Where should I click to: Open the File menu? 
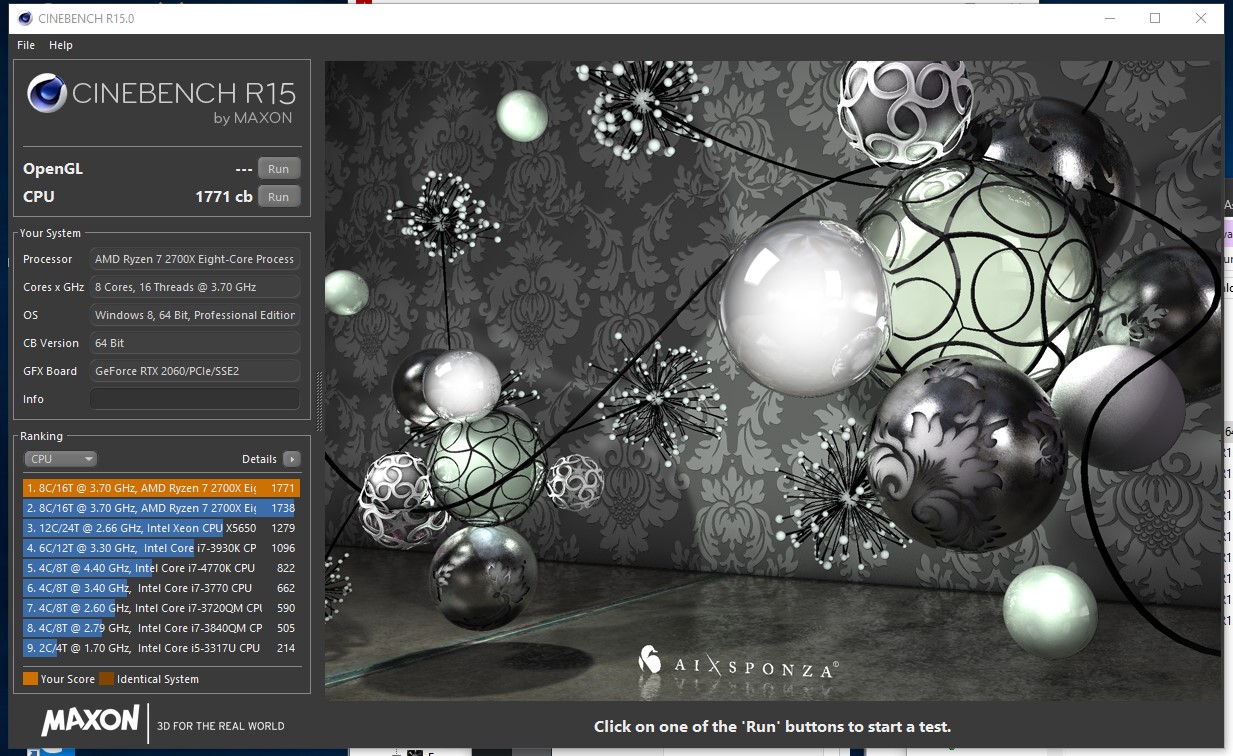point(25,45)
